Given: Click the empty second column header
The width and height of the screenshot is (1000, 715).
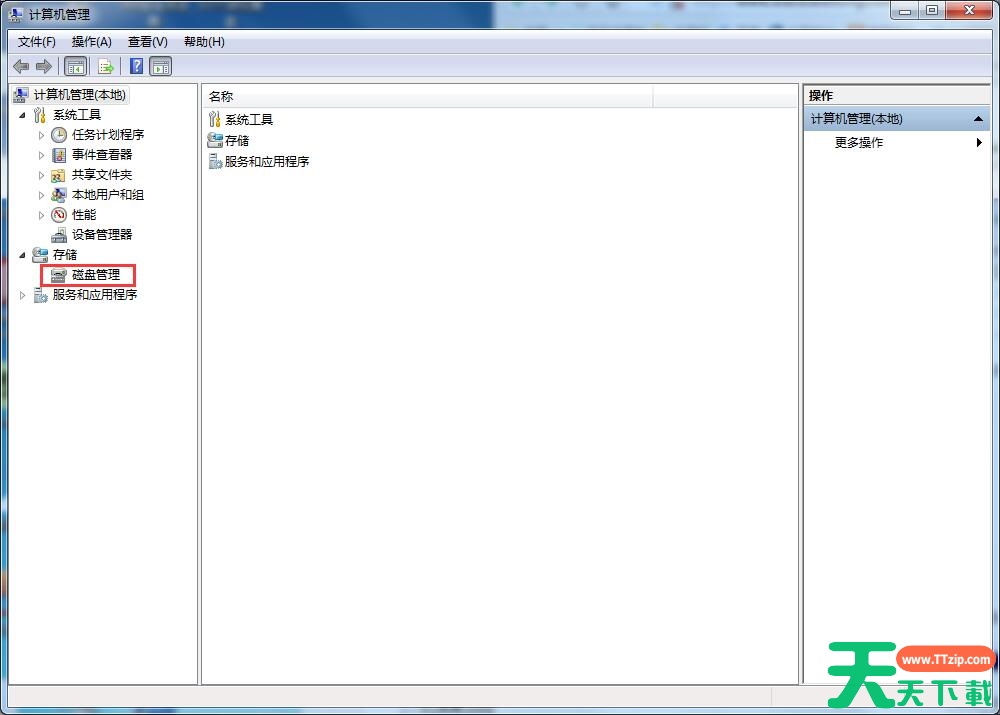Looking at the screenshot, I should [x=725, y=96].
